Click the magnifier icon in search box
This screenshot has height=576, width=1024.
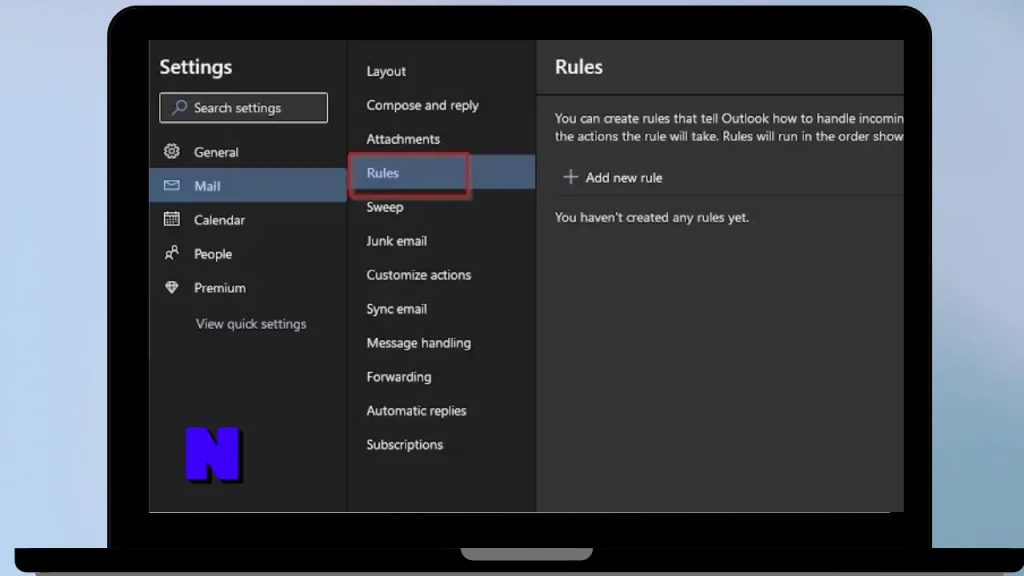click(x=180, y=107)
